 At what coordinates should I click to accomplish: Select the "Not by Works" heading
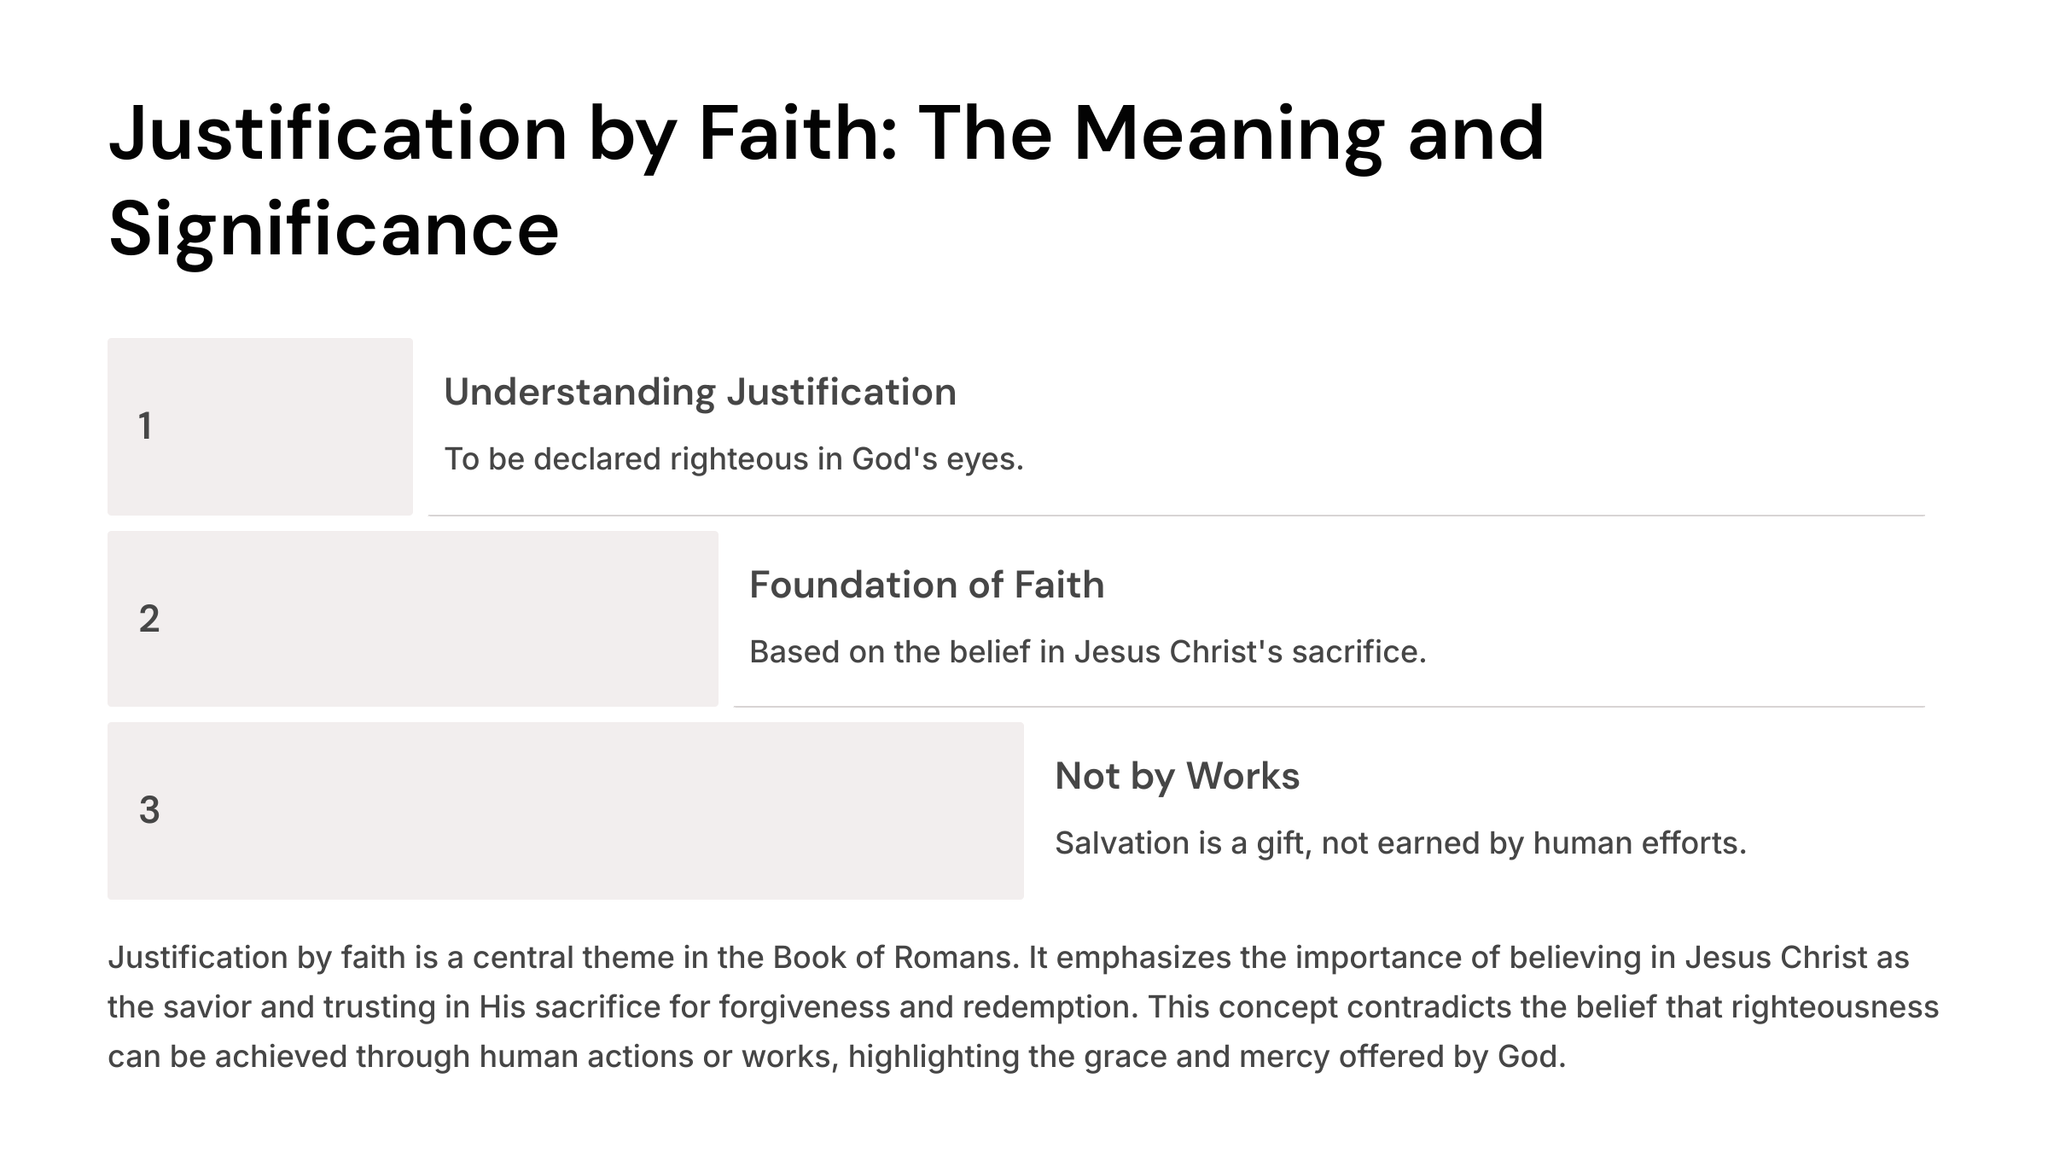tap(1176, 776)
